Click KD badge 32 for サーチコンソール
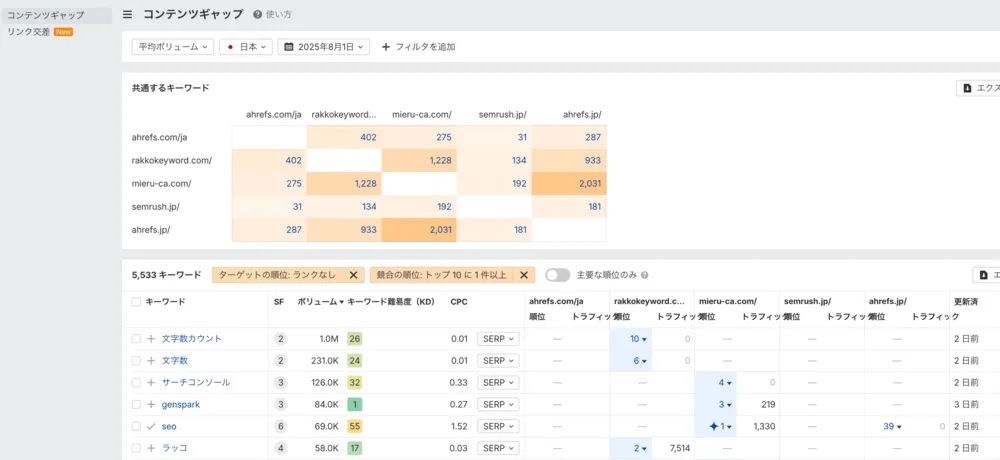This screenshot has height=460, width=1000. (x=355, y=382)
